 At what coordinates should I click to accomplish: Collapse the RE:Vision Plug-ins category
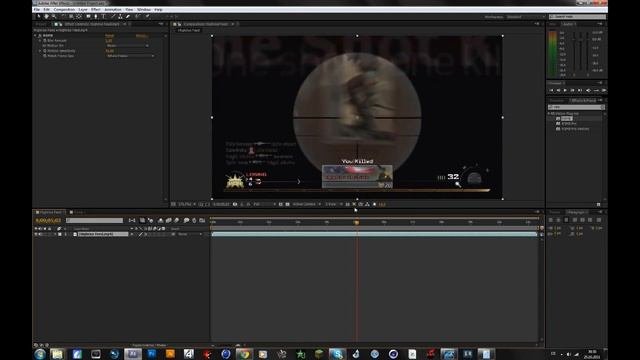(x=549, y=113)
